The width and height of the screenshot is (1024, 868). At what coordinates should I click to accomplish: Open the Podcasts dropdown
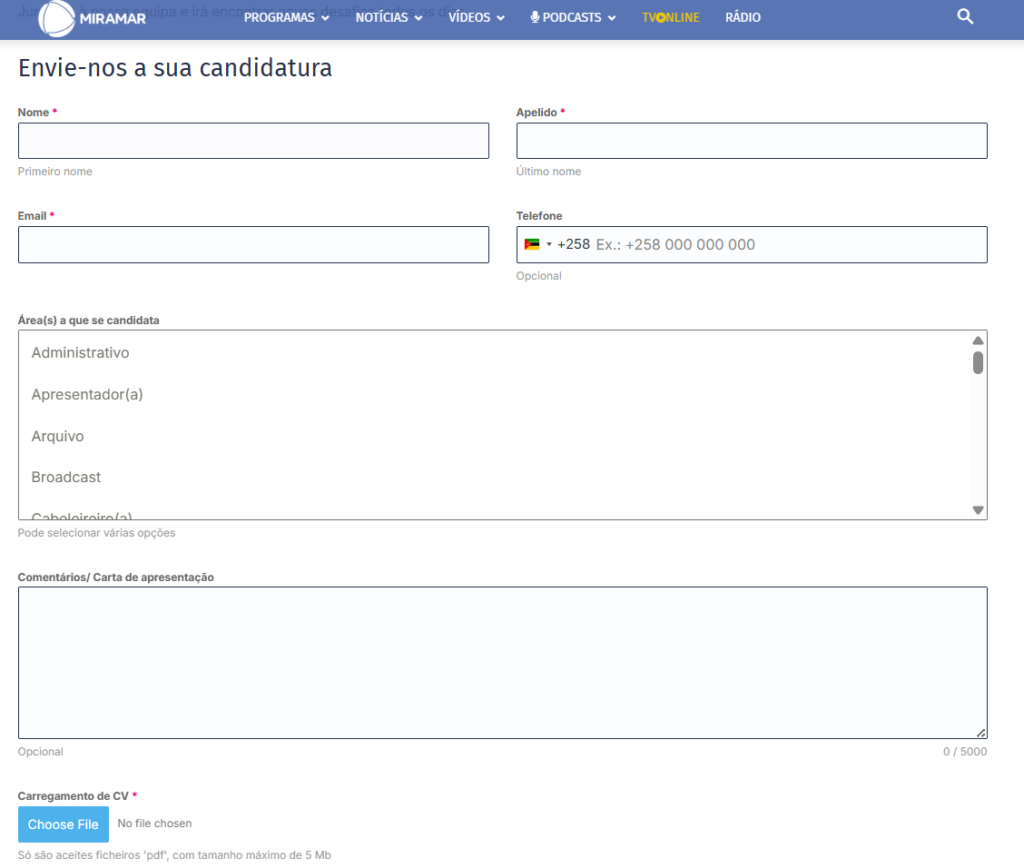572,17
